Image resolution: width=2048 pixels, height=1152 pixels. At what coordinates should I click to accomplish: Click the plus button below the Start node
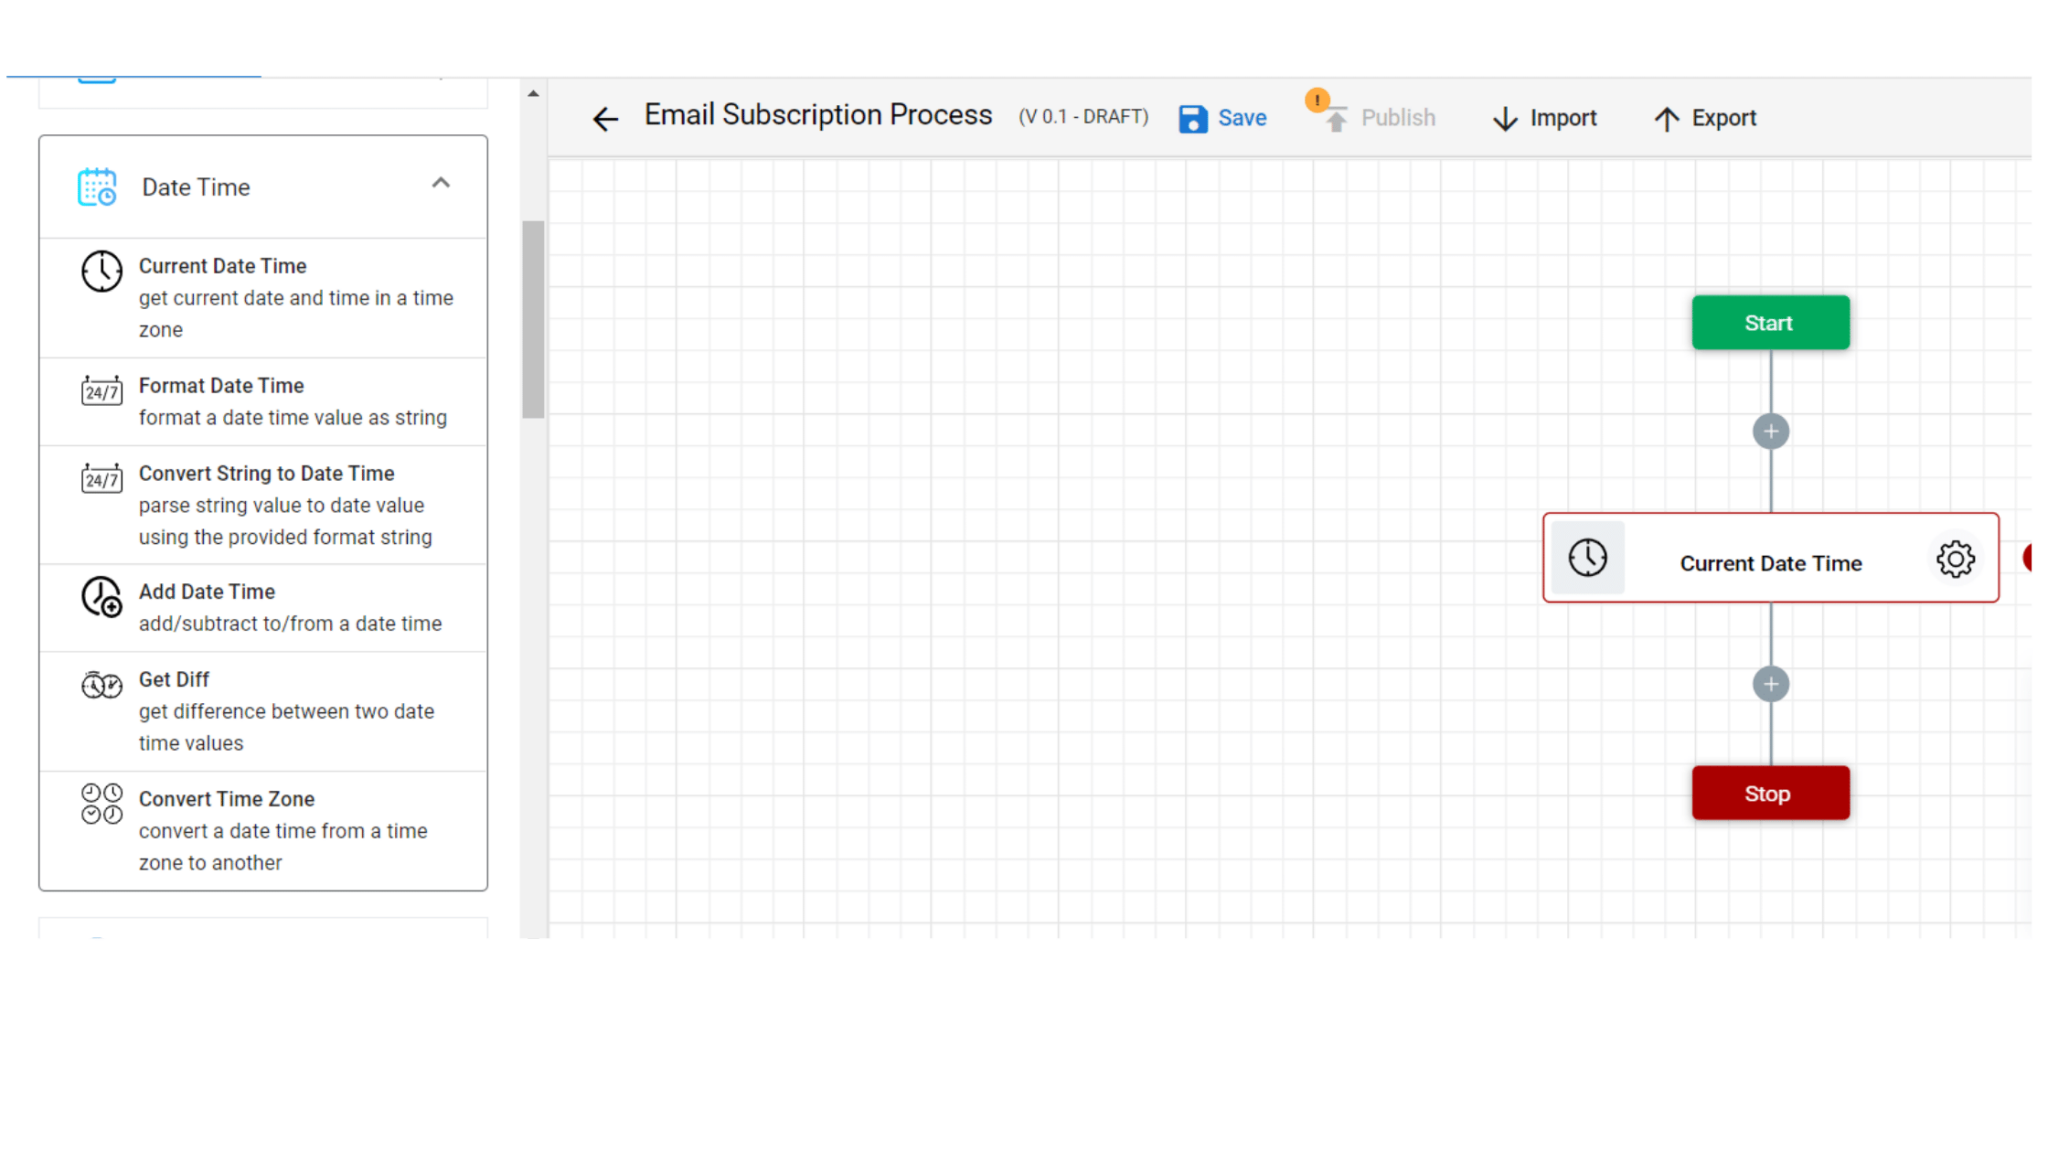click(1771, 432)
